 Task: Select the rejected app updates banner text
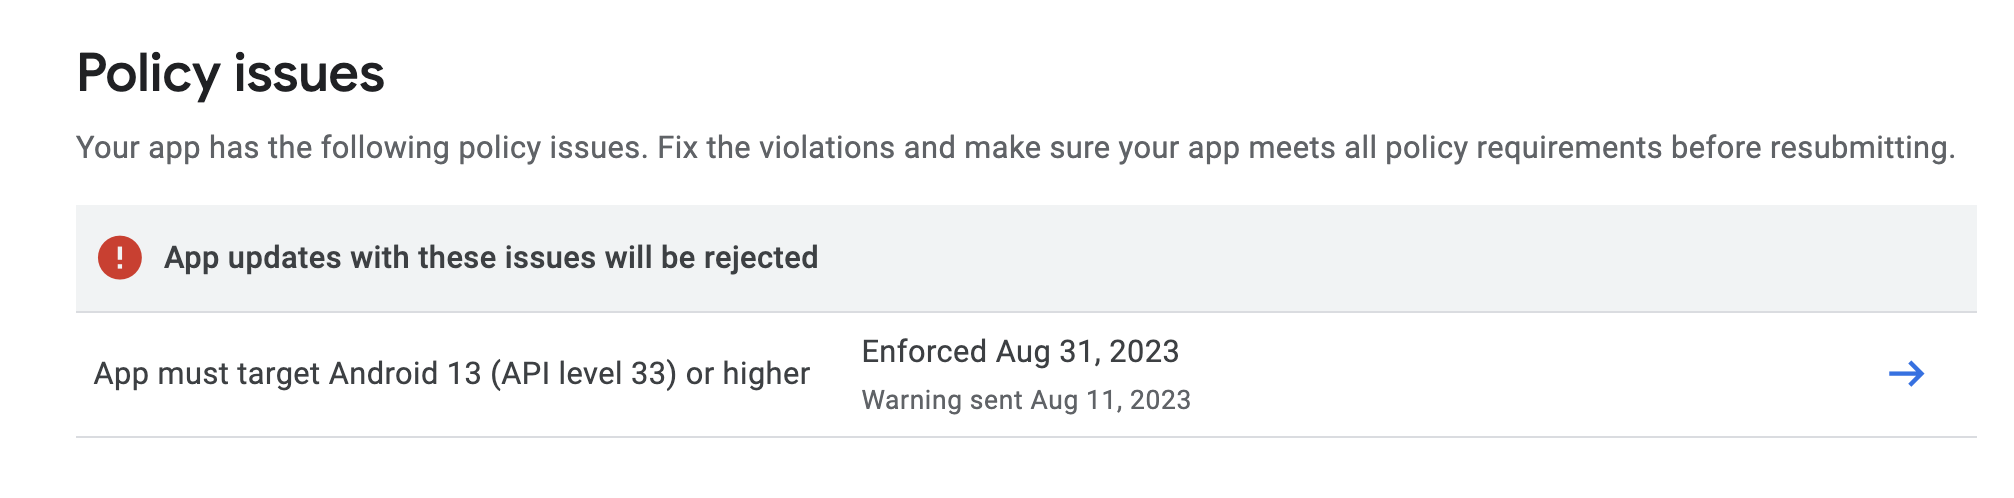coord(491,258)
